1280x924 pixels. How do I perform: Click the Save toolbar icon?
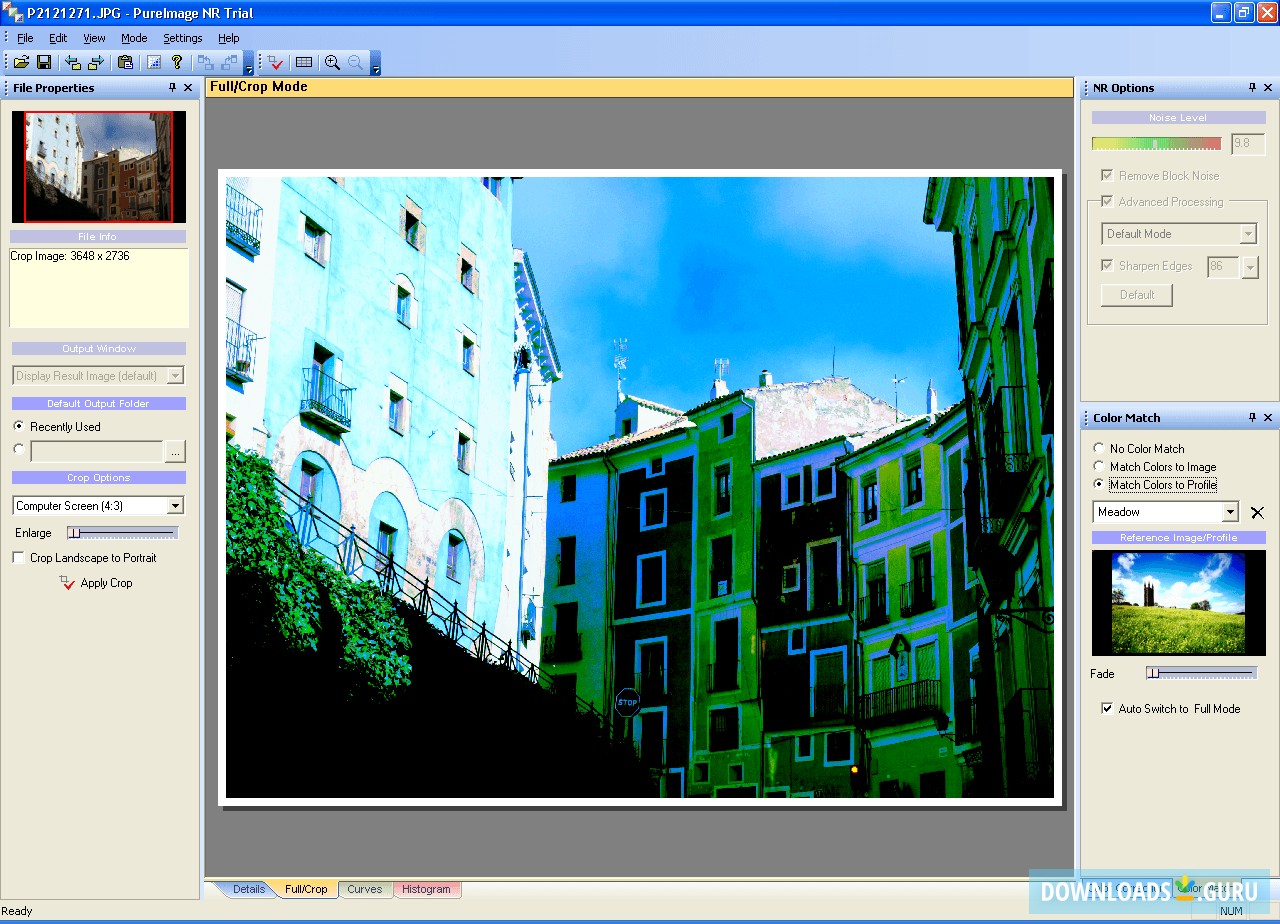(x=45, y=61)
